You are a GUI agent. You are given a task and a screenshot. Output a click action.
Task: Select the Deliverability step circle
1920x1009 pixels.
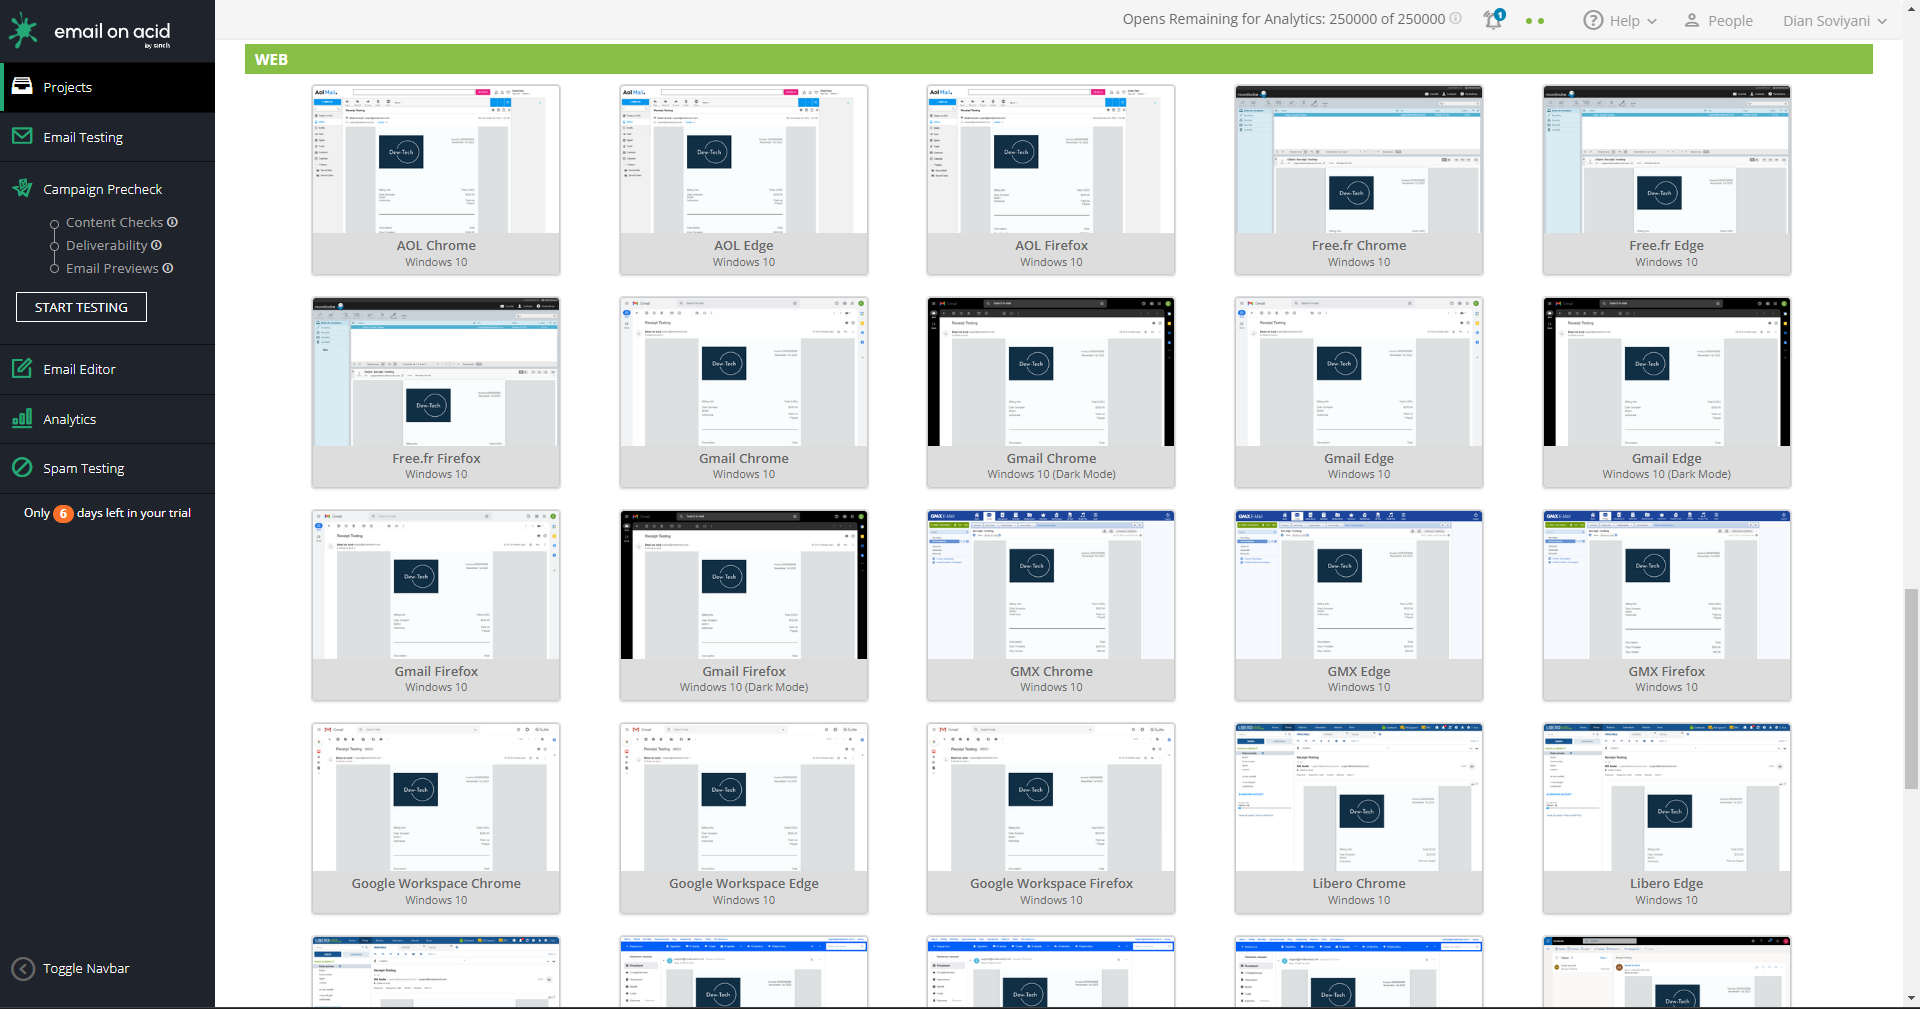click(x=55, y=245)
